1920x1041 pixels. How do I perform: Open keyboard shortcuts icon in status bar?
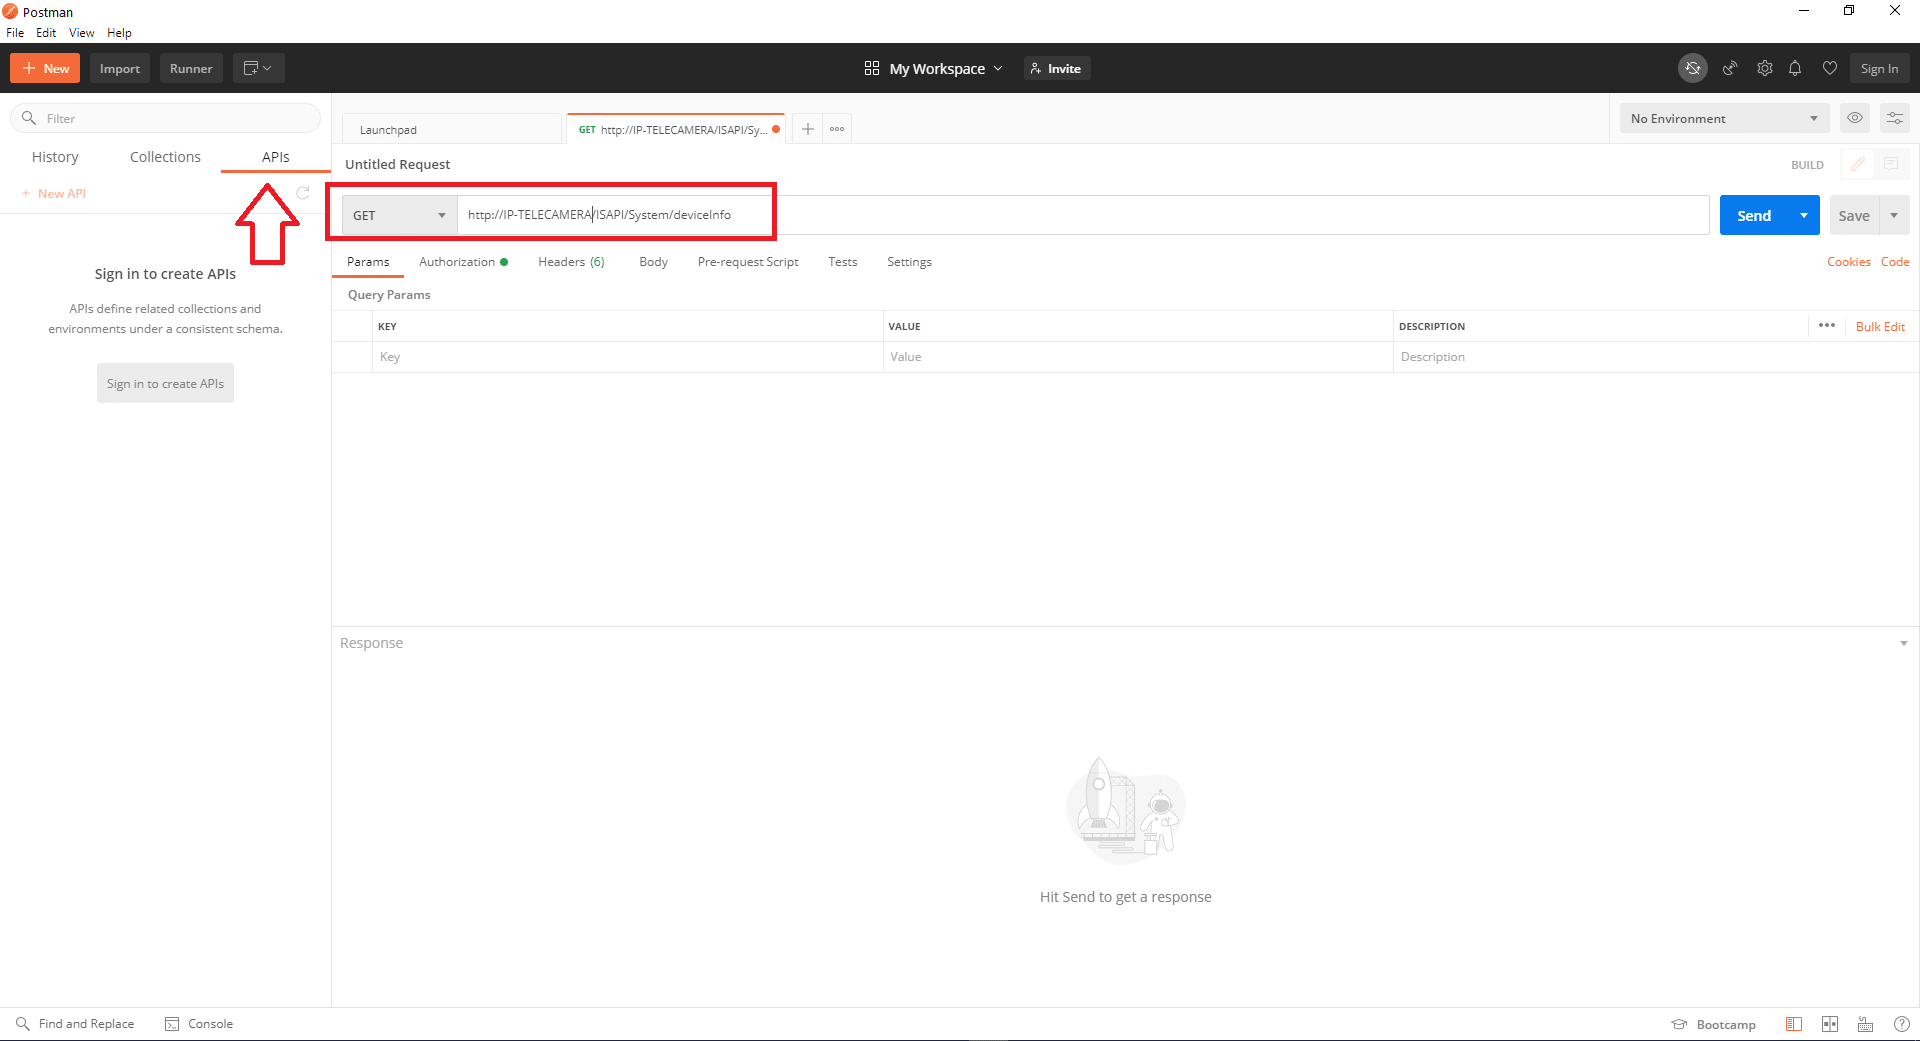tap(1865, 1024)
